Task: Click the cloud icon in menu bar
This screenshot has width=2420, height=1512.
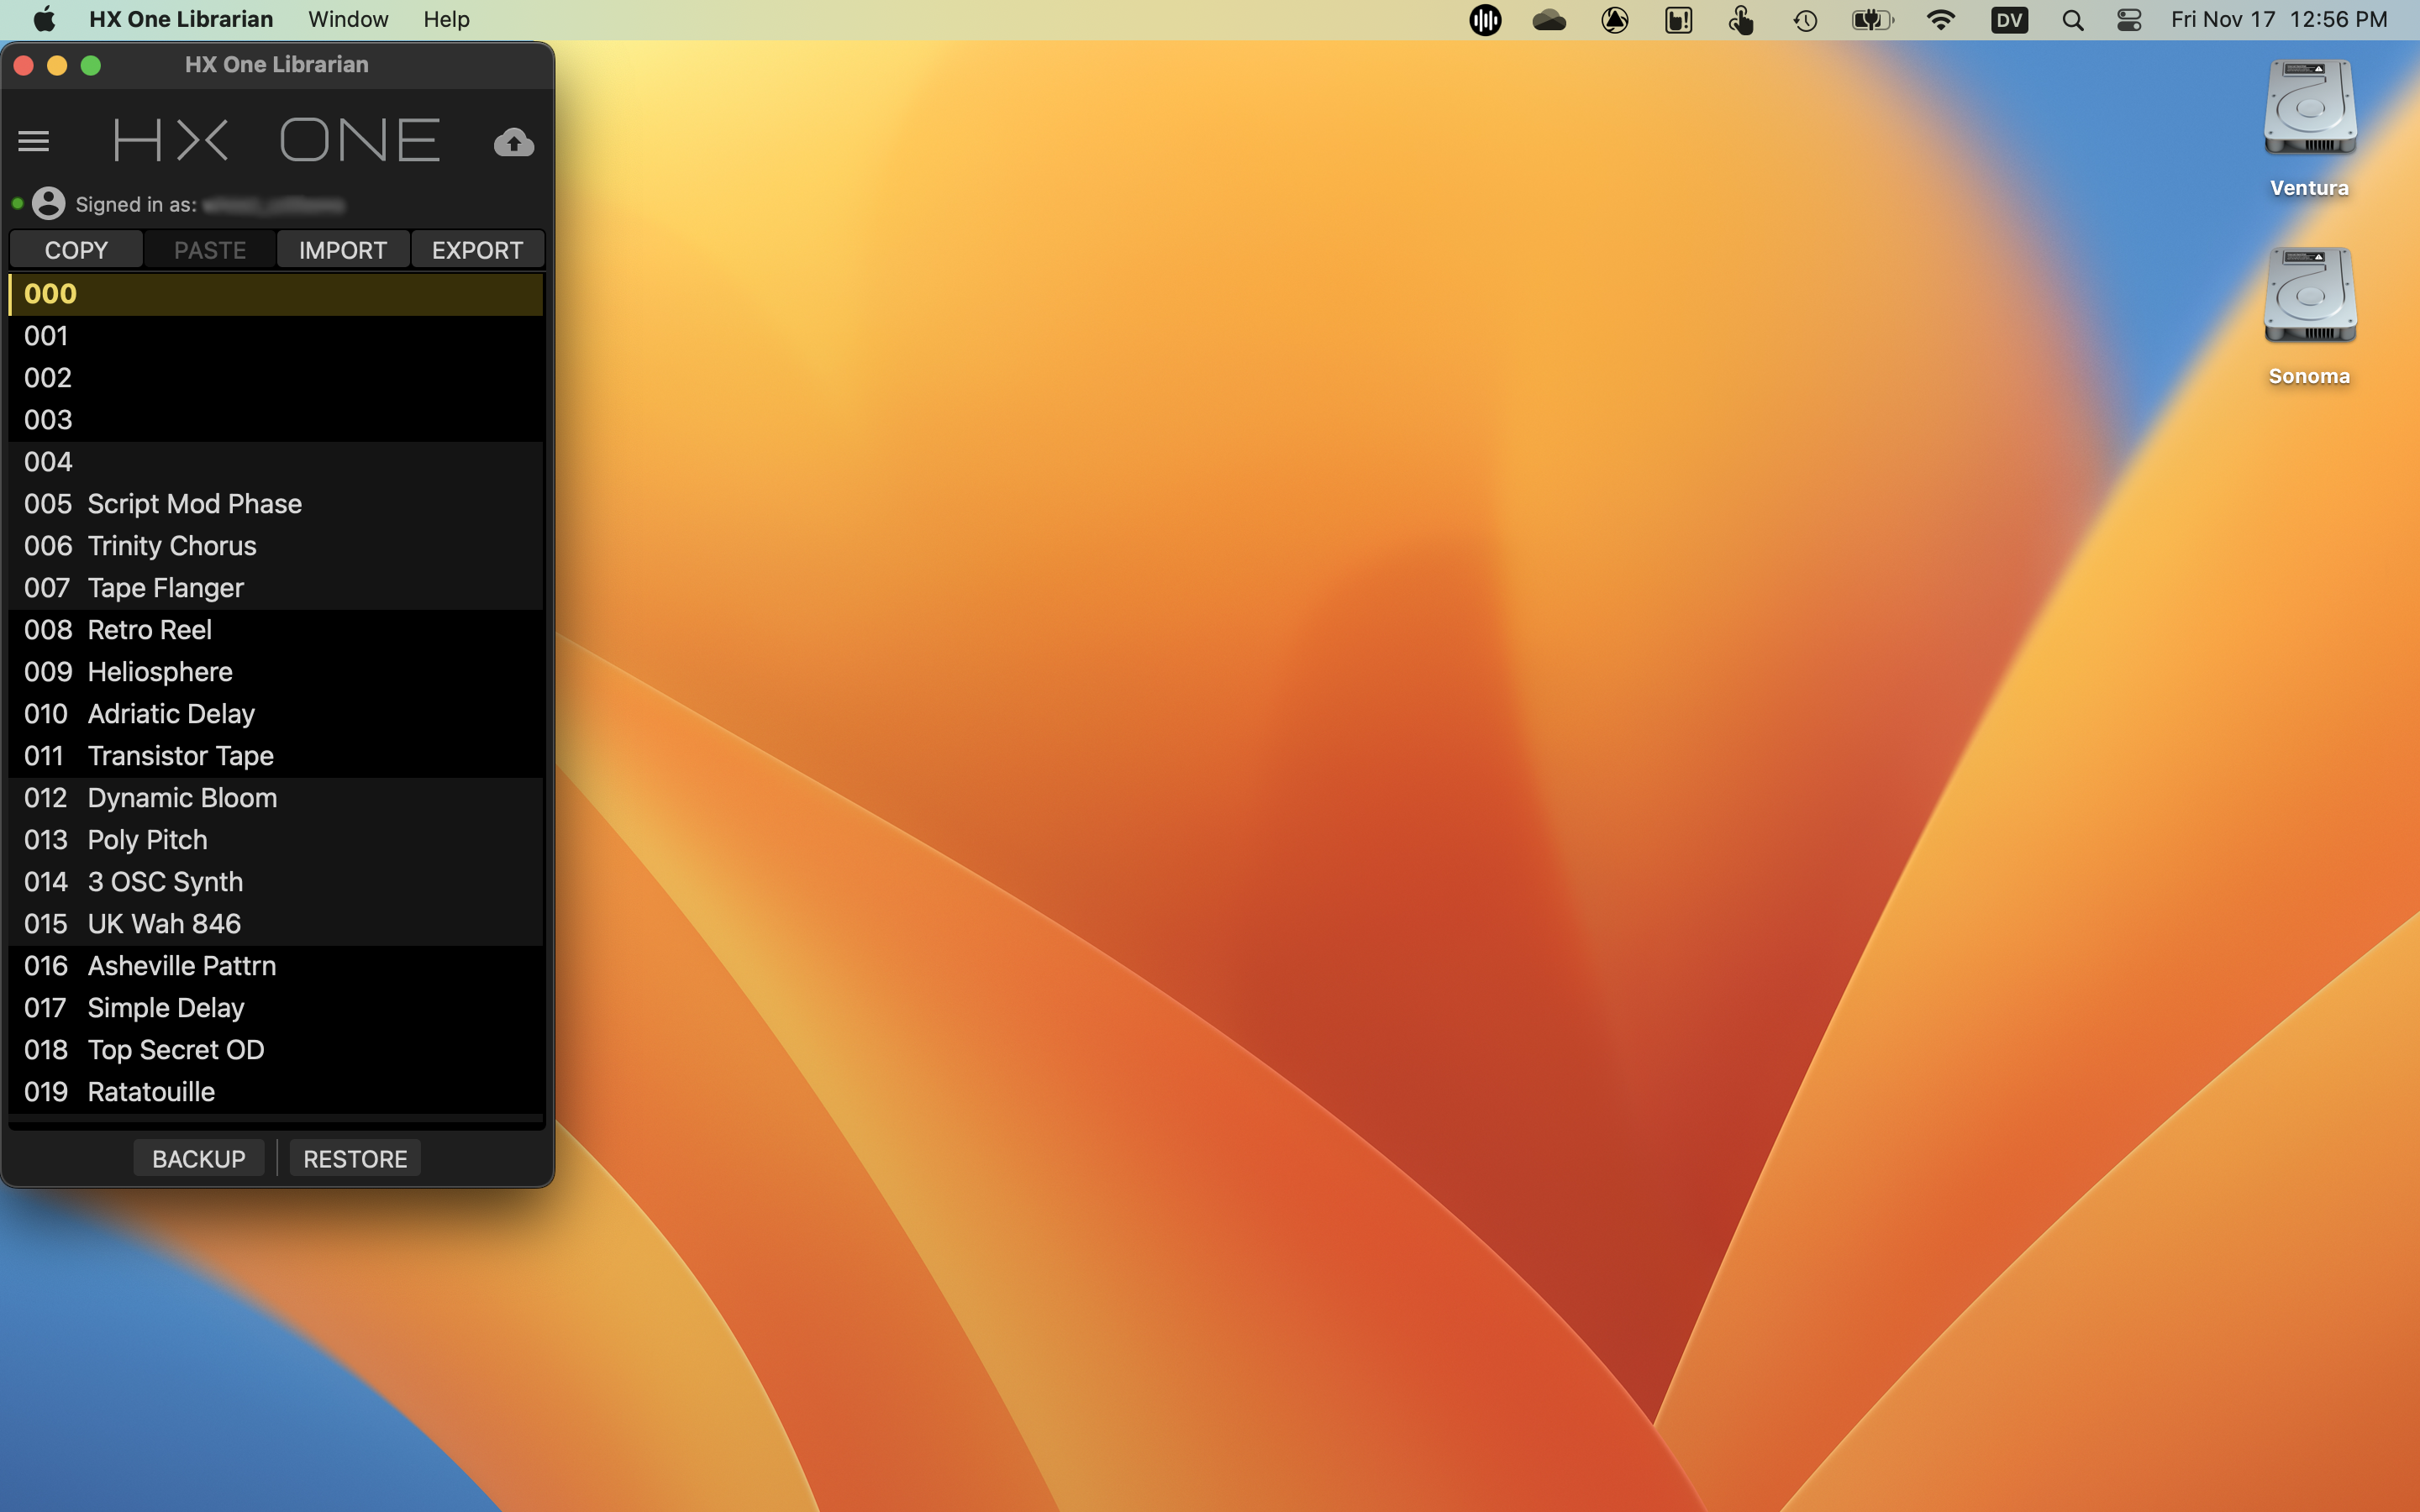Action: point(1549,20)
